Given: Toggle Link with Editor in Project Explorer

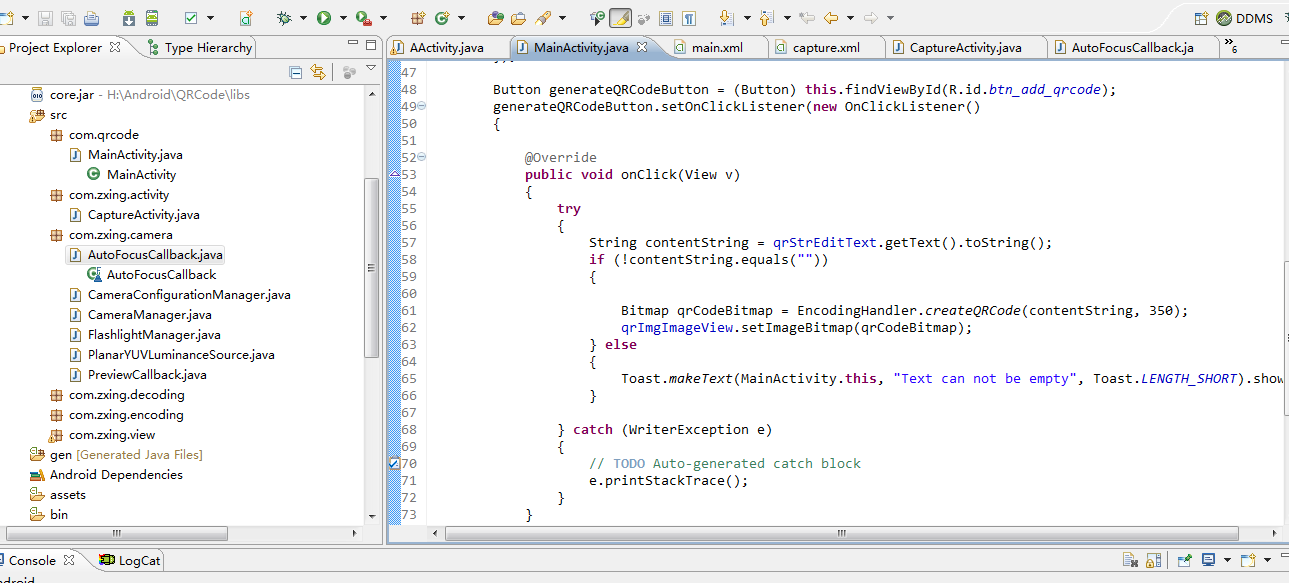Looking at the screenshot, I should pyautogui.click(x=318, y=72).
